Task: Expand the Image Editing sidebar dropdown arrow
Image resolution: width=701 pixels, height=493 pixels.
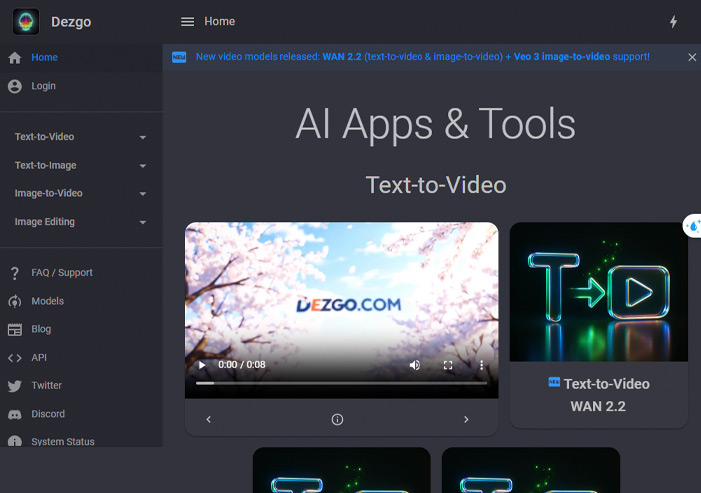Action: click(143, 222)
